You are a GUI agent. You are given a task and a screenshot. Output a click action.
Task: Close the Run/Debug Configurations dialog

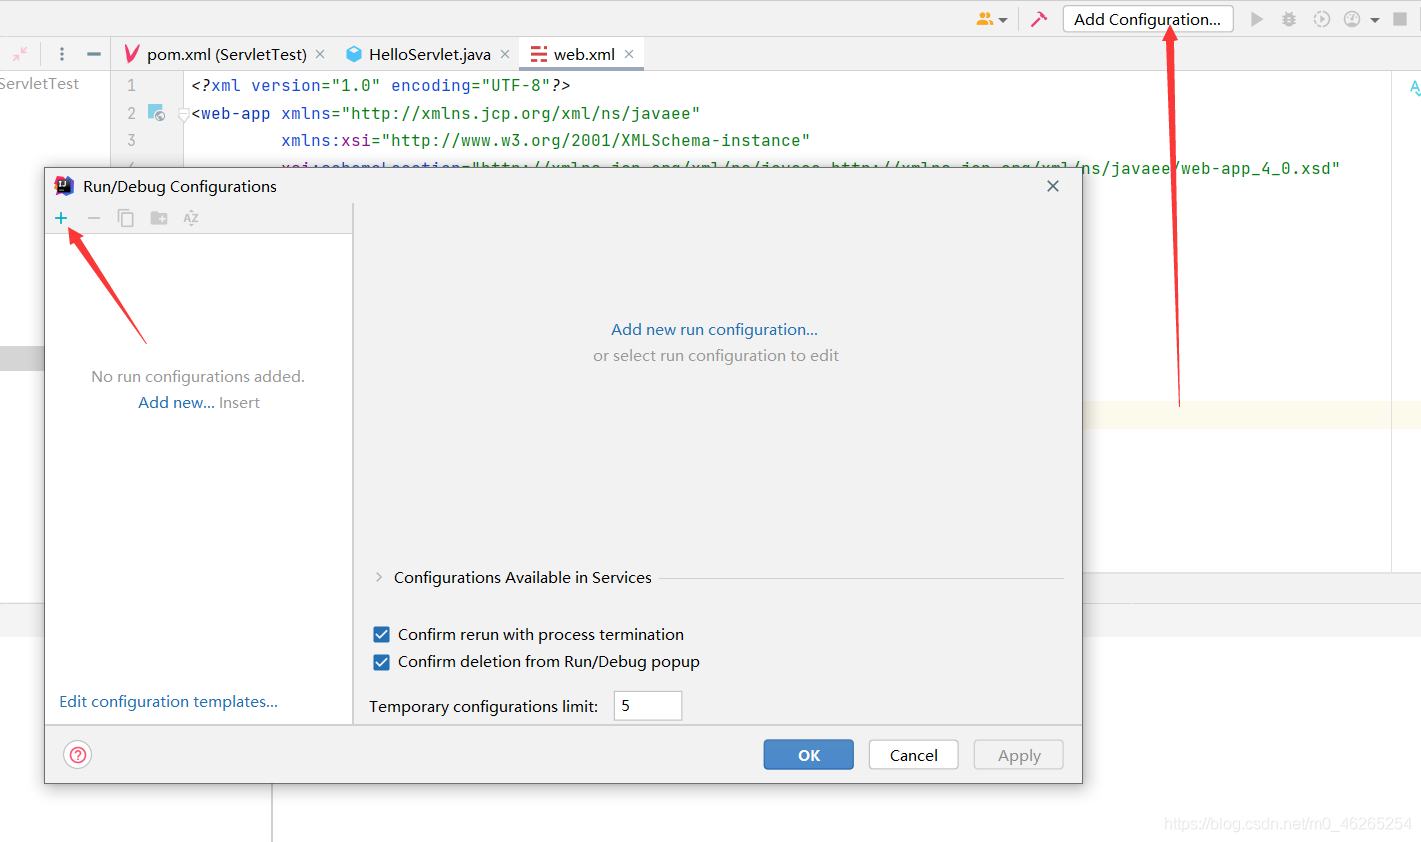click(1053, 186)
